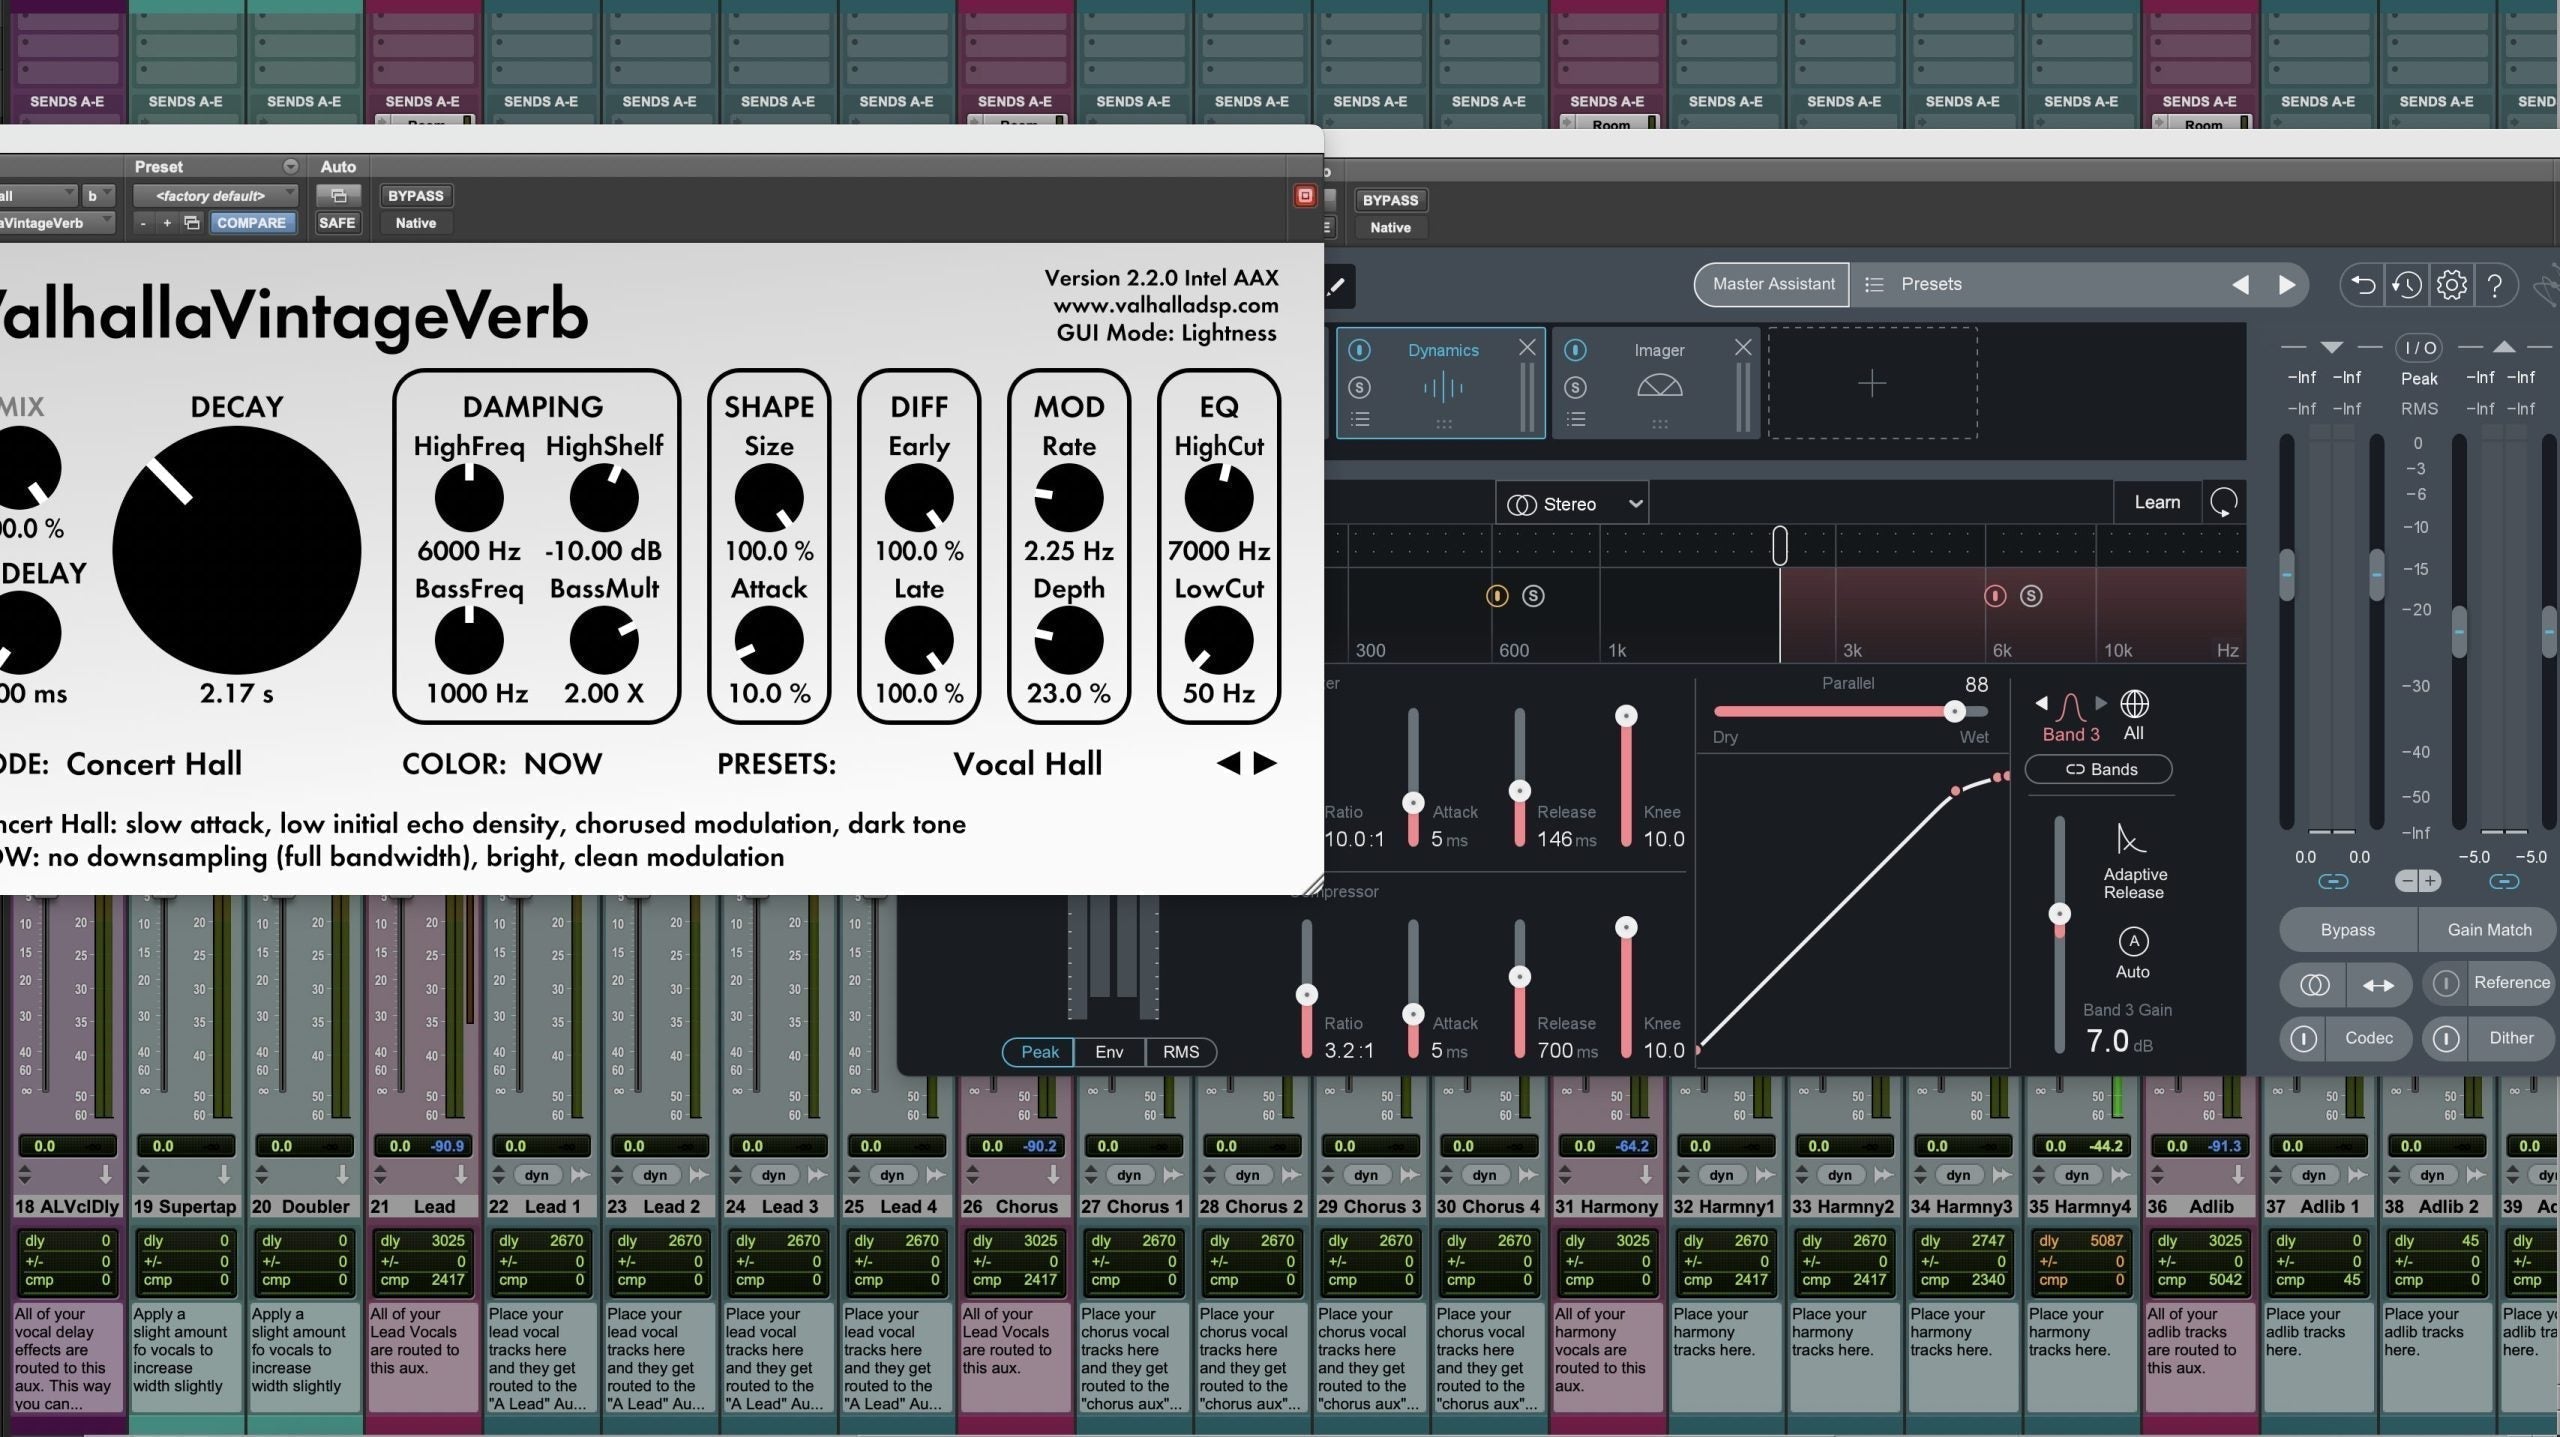The height and width of the screenshot is (1437, 2560).
Task: Open the history clock icon in Ozone
Action: 2408,285
